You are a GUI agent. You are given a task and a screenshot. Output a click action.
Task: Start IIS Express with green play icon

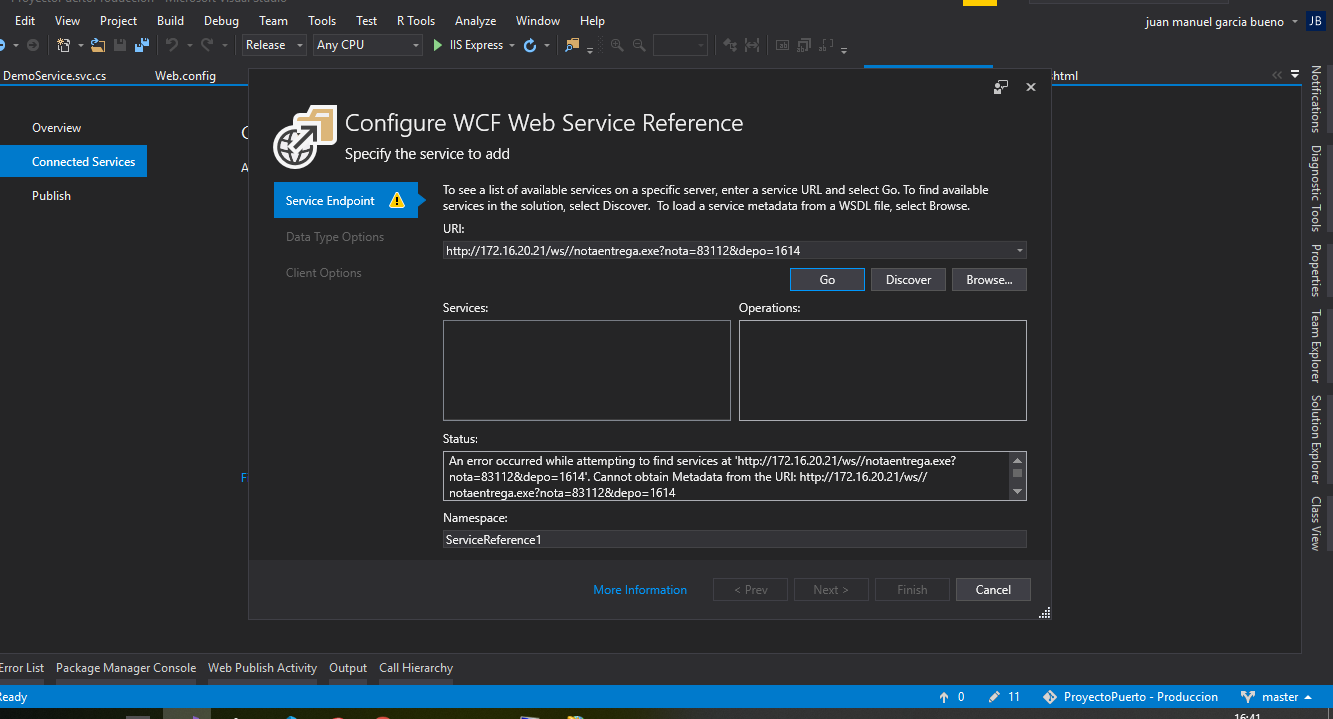tap(438, 45)
